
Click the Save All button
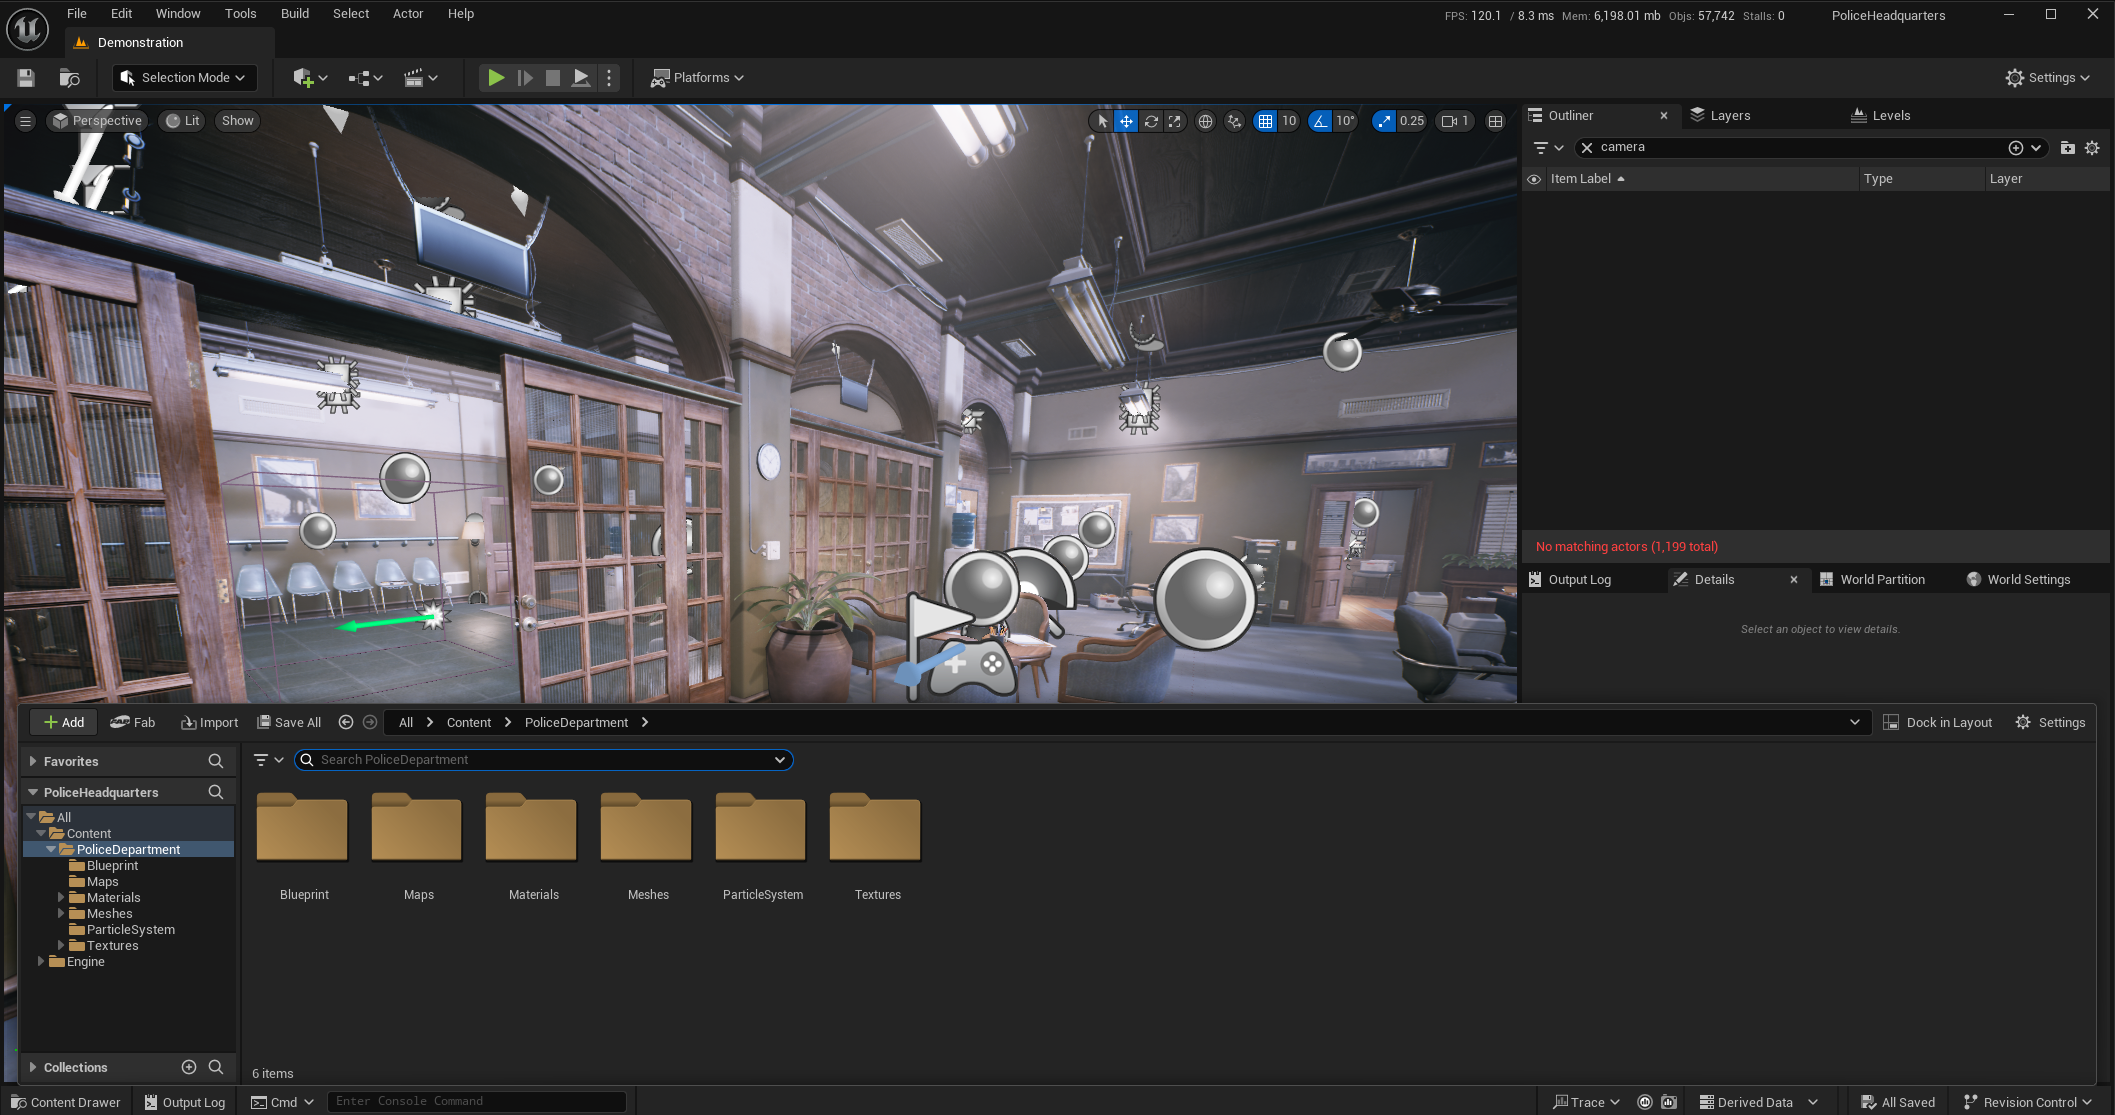tap(289, 723)
